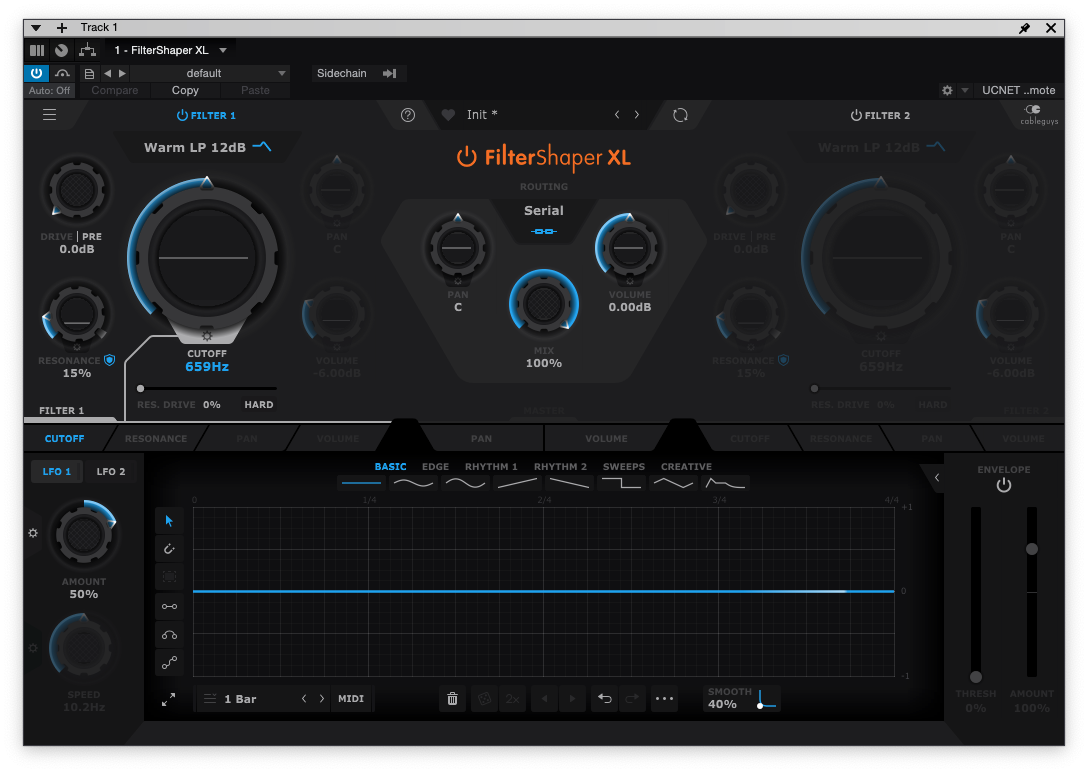The width and height of the screenshot is (1088, 773).
Task: Toggle Filter 1 power on or off
Action: tap(182, 115)
